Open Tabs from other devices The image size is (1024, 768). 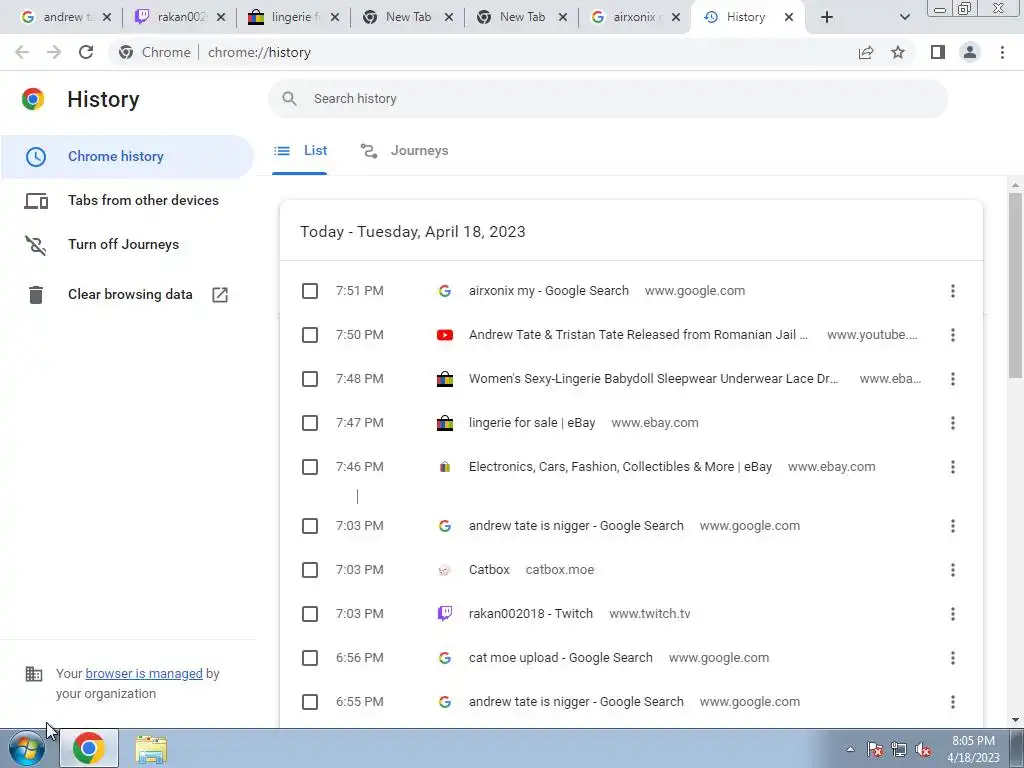point(127,200)
